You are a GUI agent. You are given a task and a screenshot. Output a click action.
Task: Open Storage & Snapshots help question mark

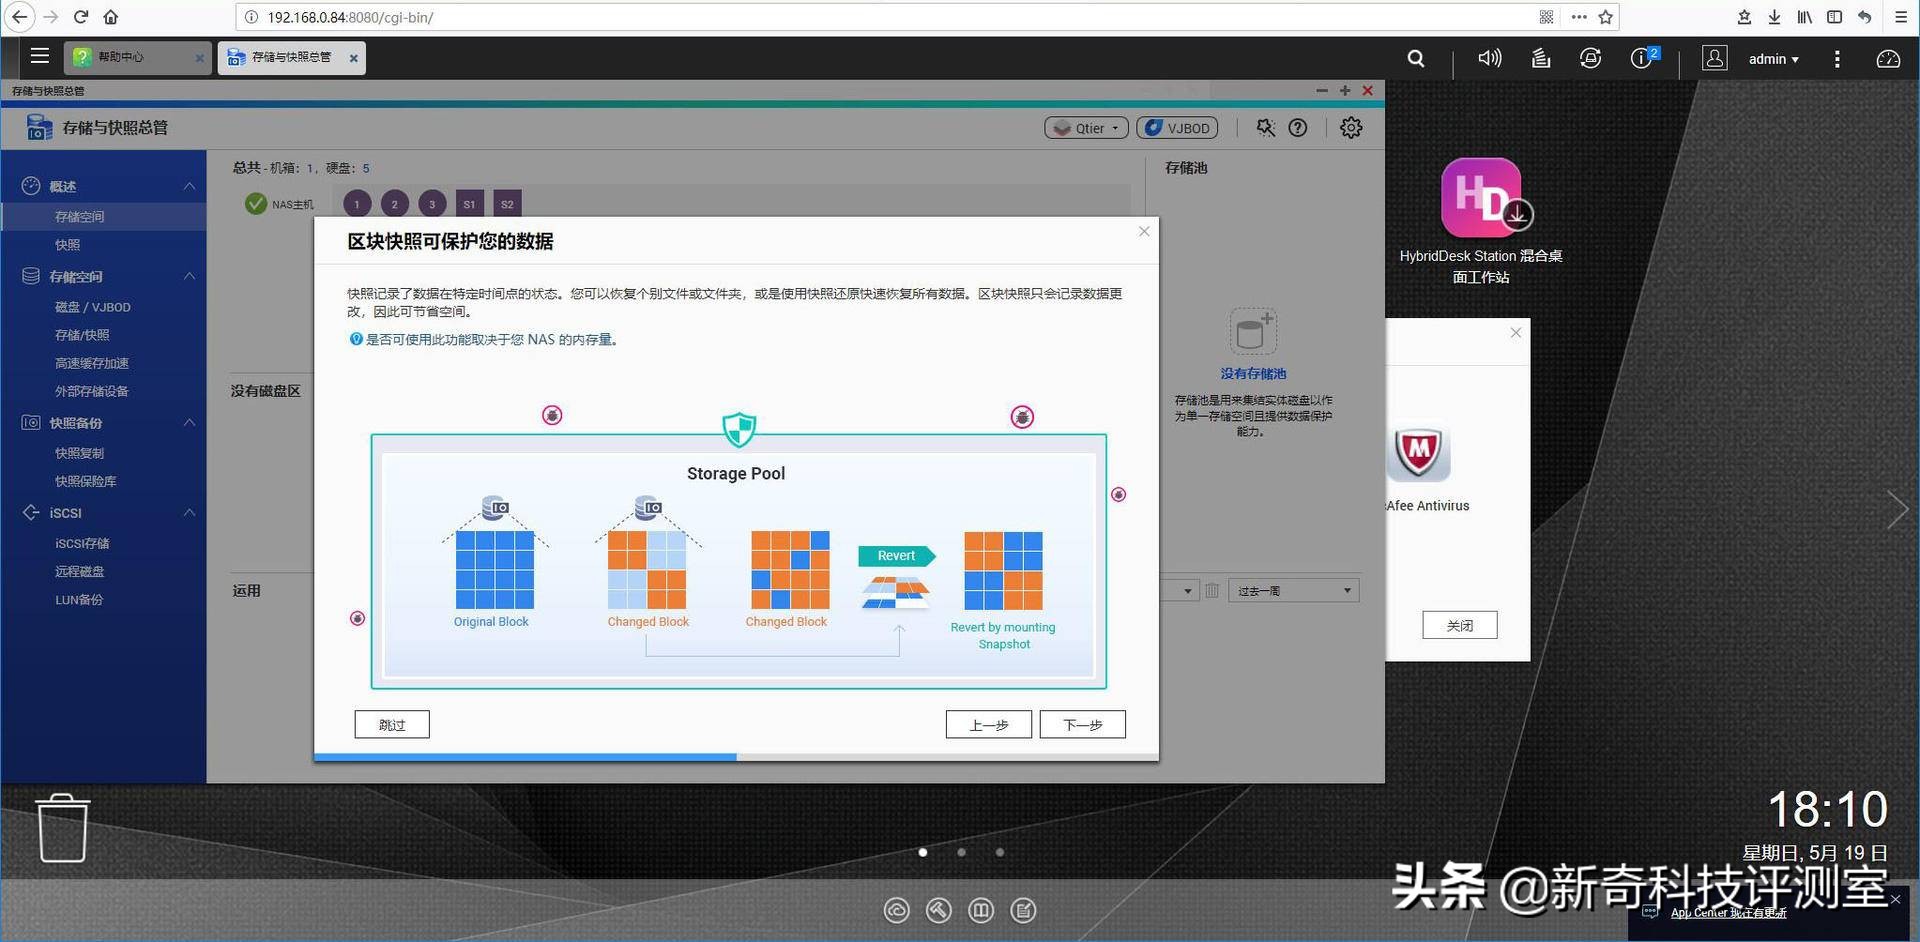(1297, 128)
